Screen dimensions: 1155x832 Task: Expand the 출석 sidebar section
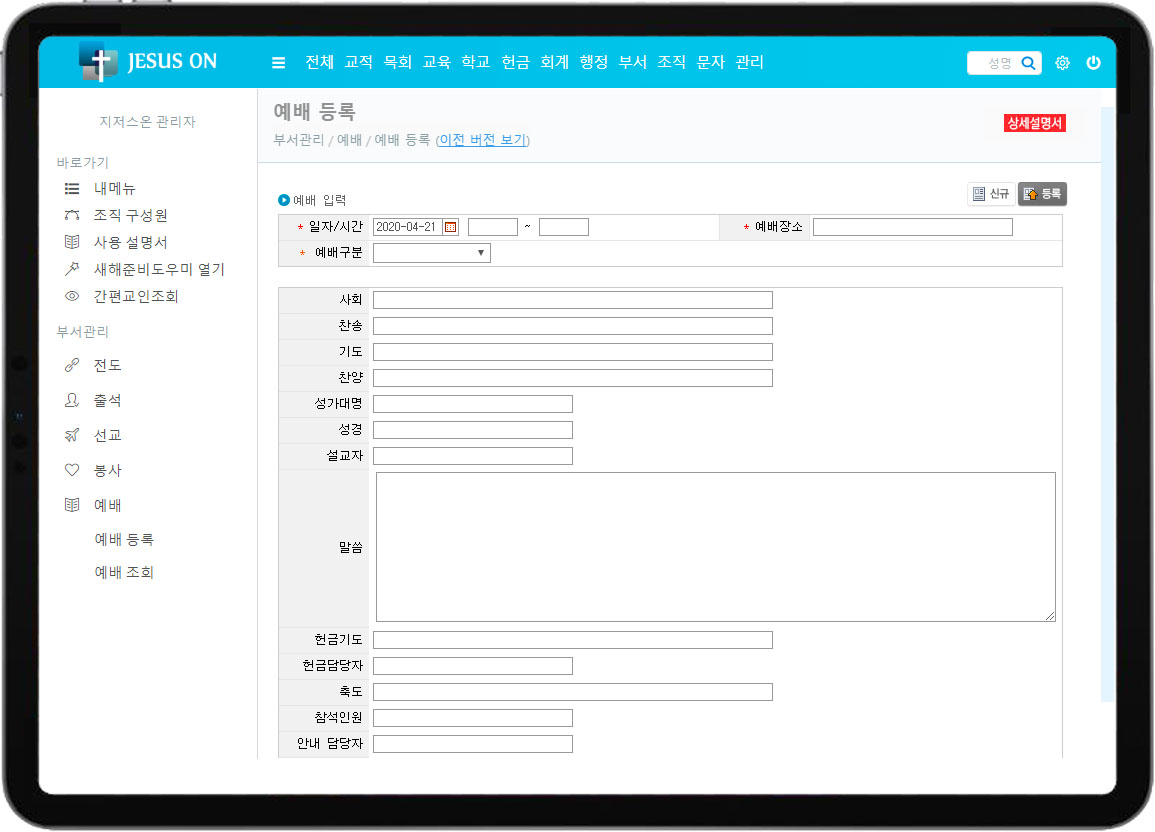[x=107, y=401]
